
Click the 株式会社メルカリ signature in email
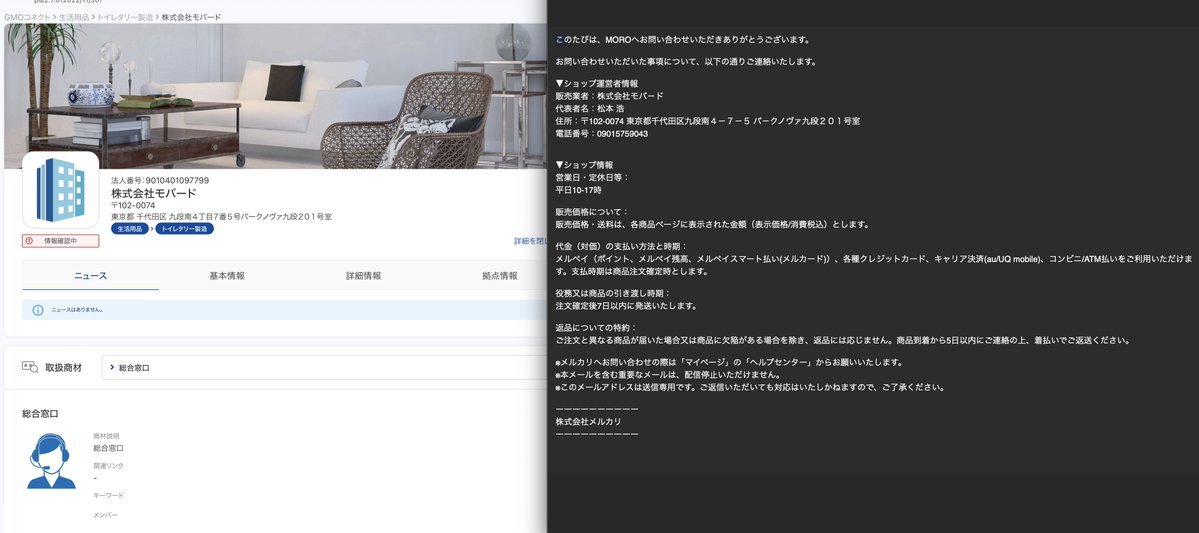coord(588,421)
